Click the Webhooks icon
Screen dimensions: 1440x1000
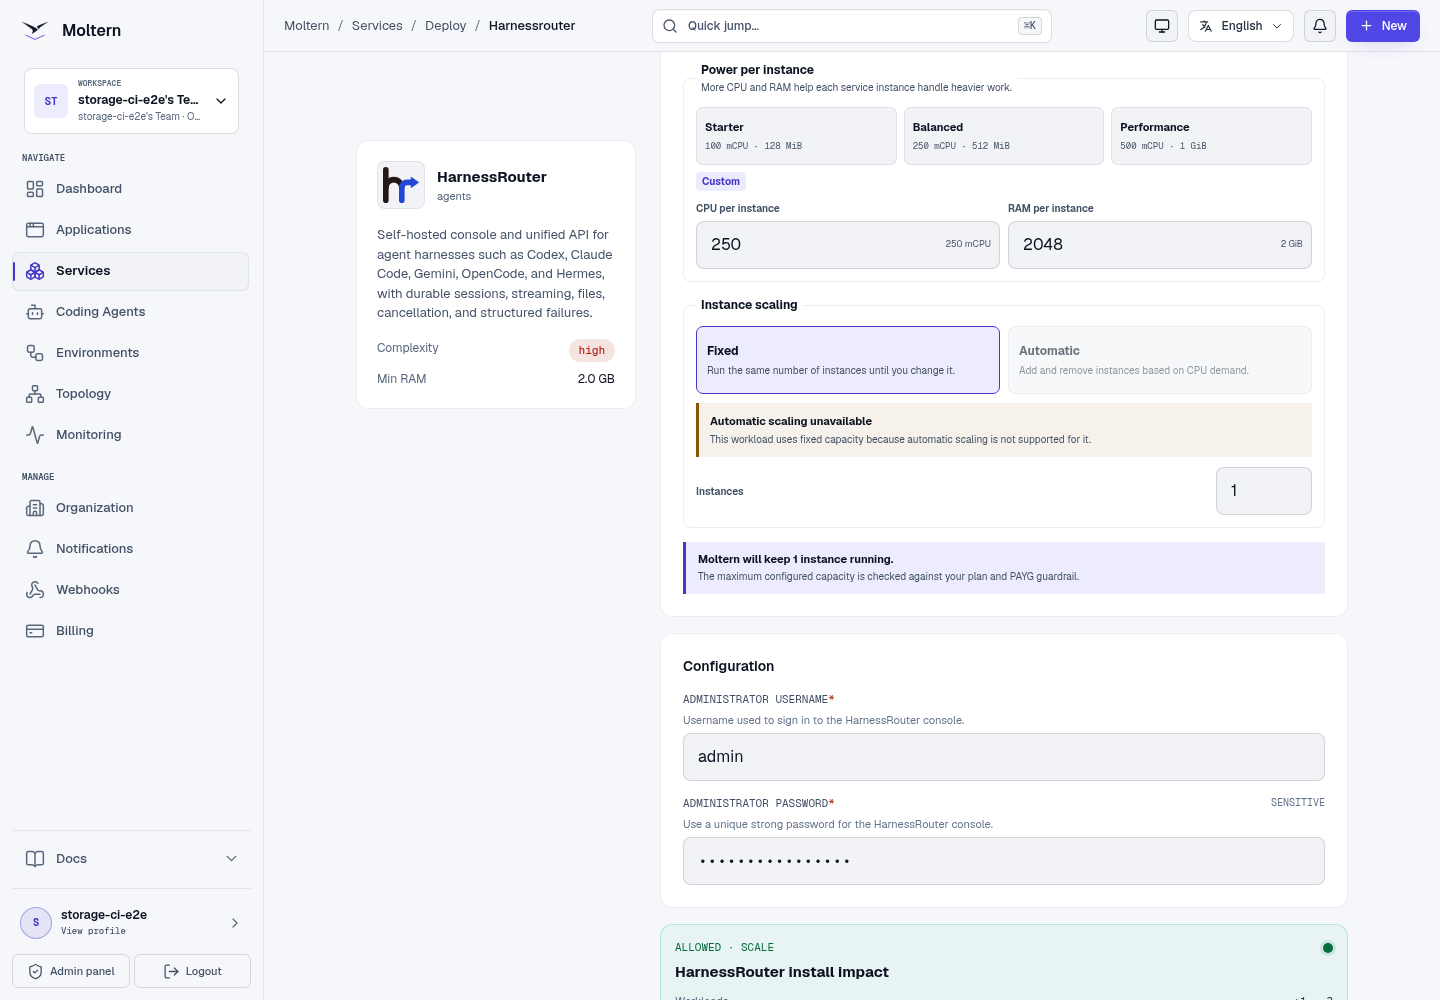pos(35,590)
